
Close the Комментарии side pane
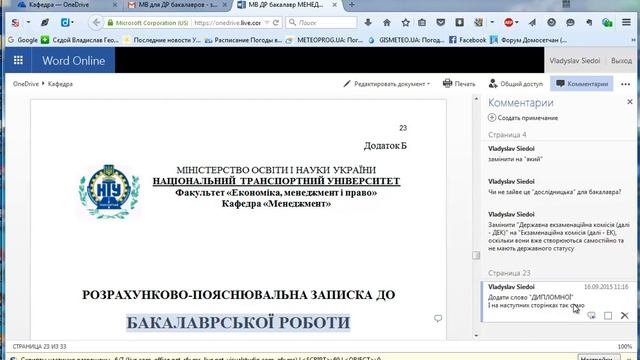(x=630, y=102)
